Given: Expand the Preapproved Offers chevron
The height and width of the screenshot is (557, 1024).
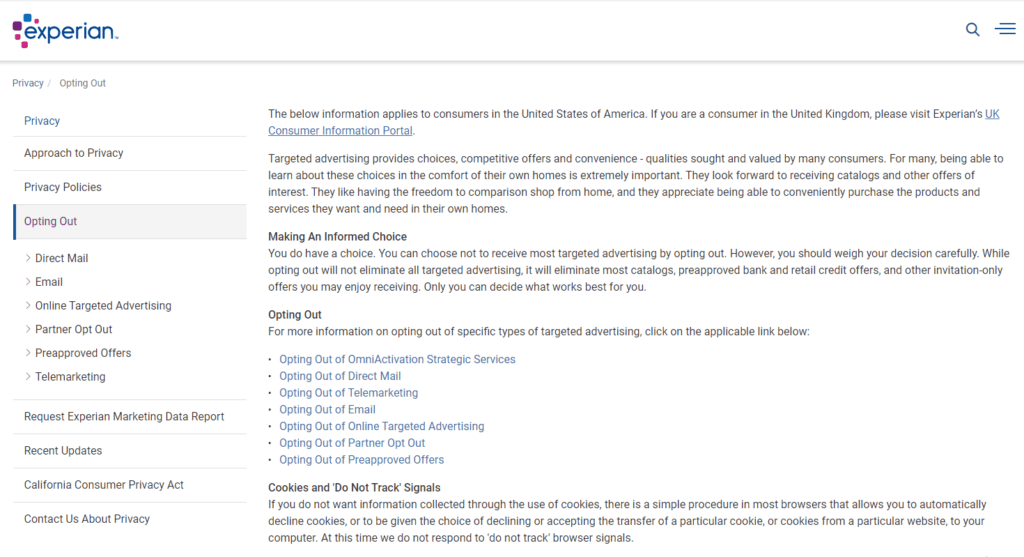Looking at the screenshot, I should pos(28,353).
